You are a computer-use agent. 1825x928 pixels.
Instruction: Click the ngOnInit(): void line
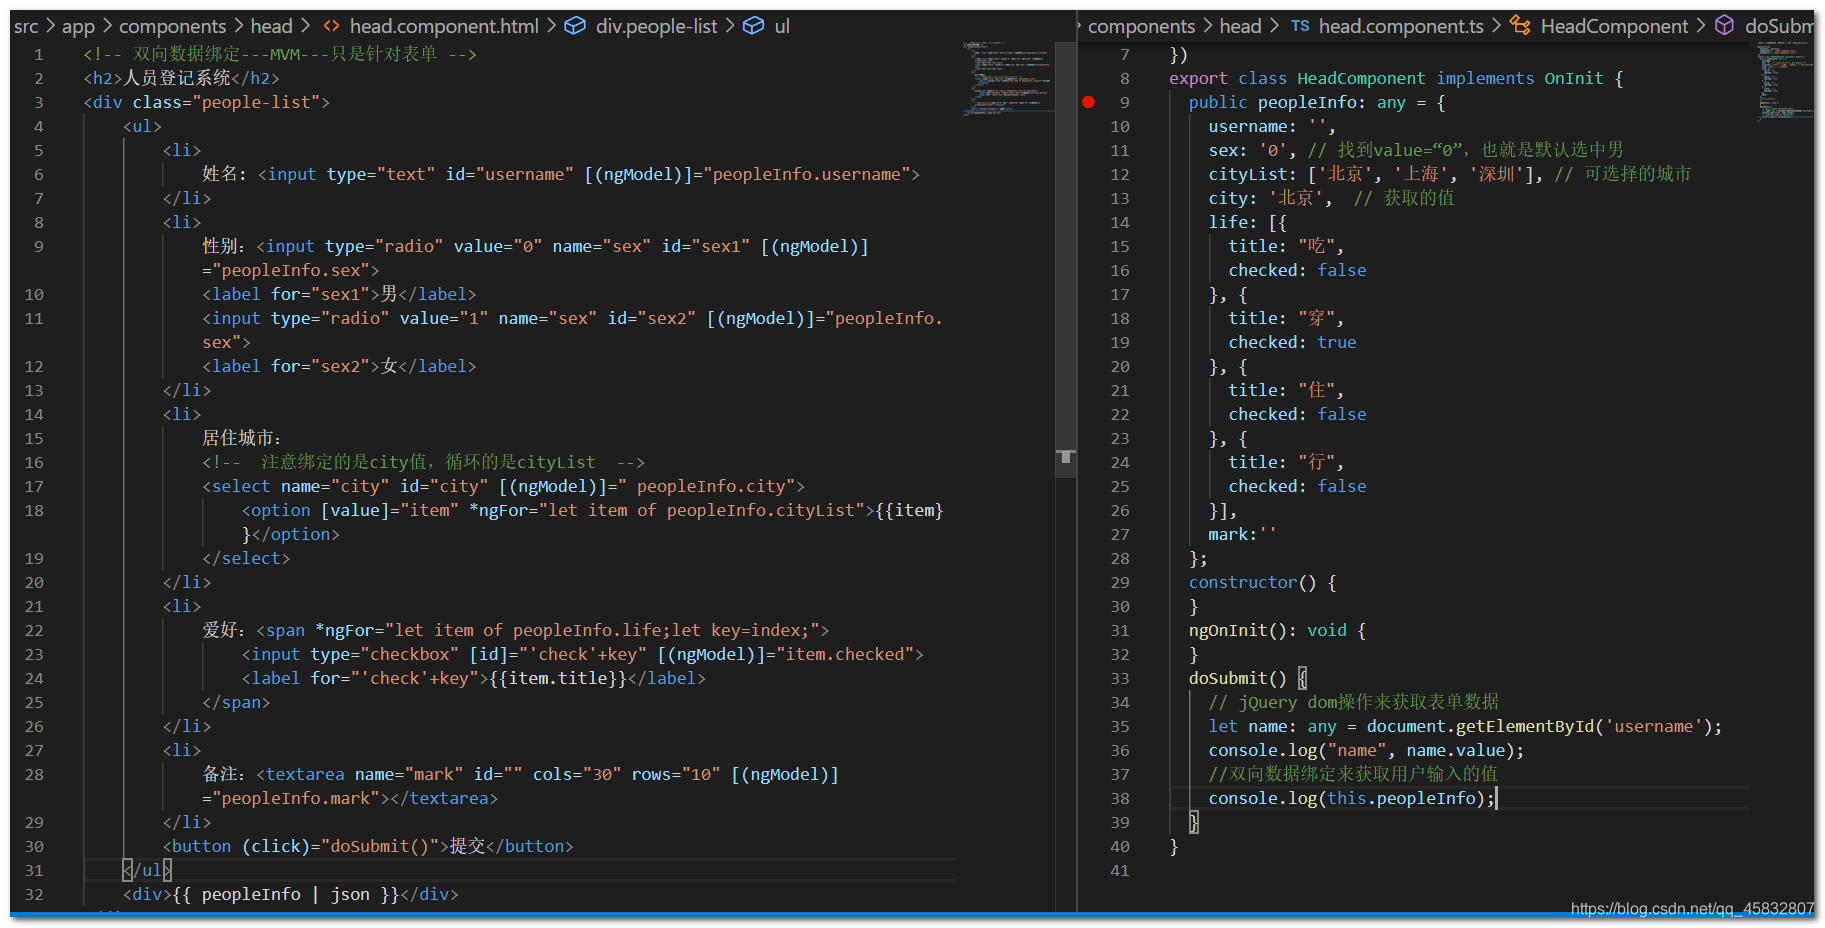point(1277,630)
